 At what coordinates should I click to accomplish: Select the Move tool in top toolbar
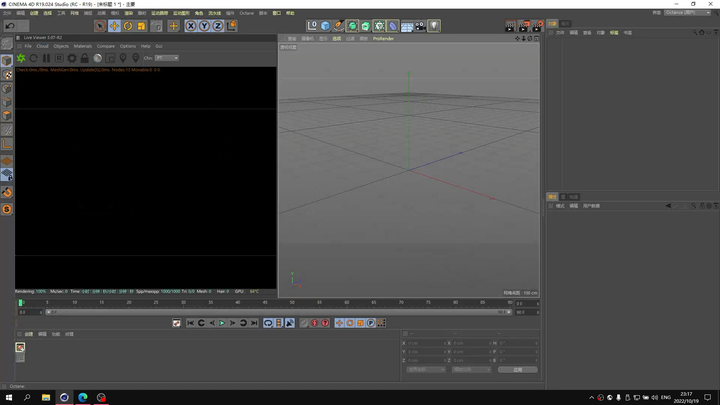pos(114,26)
